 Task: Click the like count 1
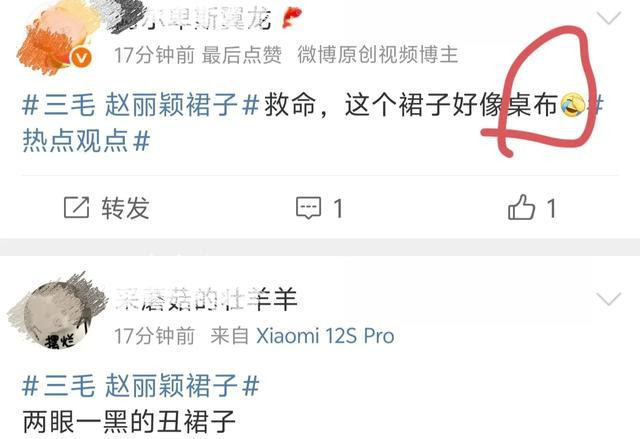coord(551,208)
